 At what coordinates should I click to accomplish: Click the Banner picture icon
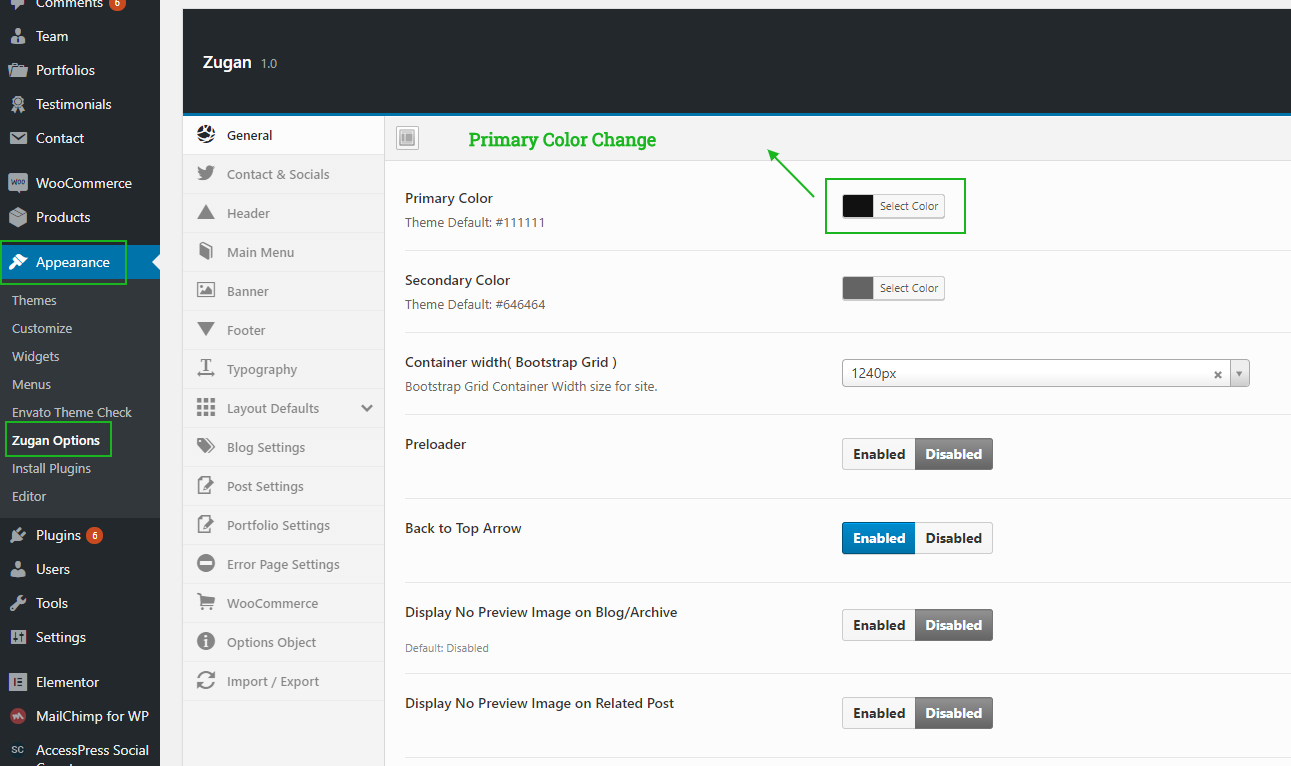click(206, 291)
